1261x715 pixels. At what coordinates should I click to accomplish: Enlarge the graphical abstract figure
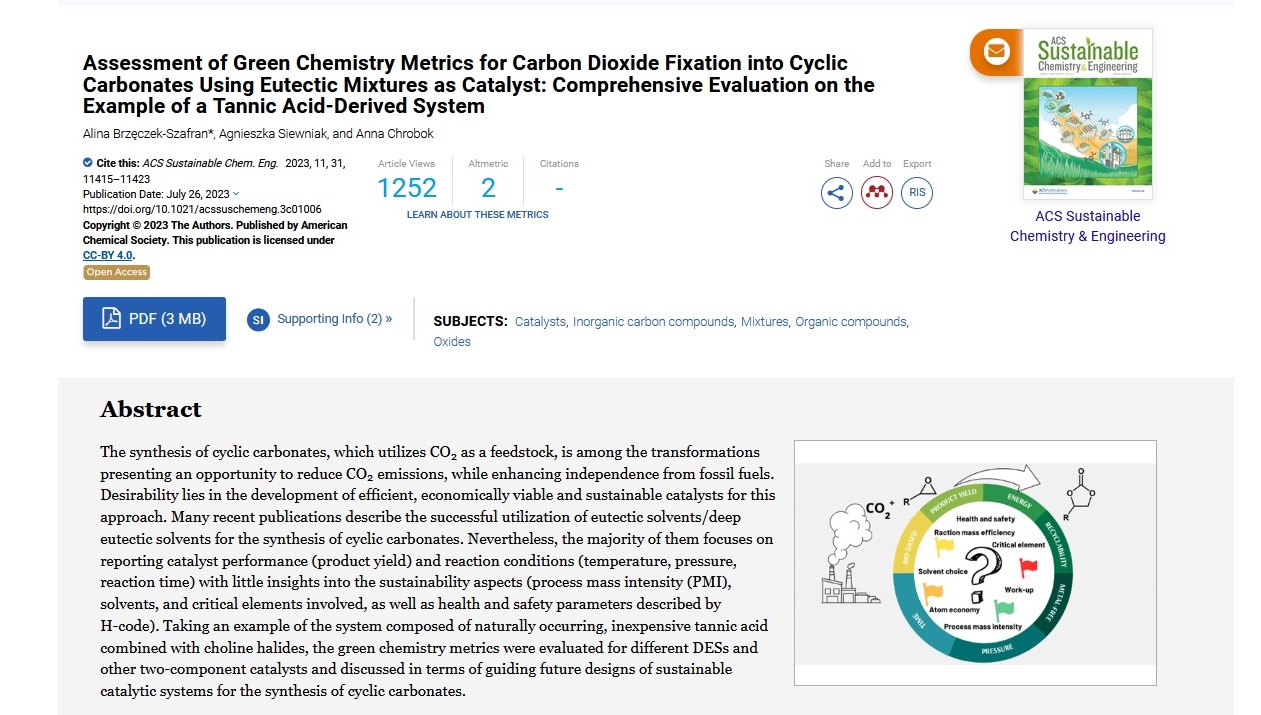(975, 563)
